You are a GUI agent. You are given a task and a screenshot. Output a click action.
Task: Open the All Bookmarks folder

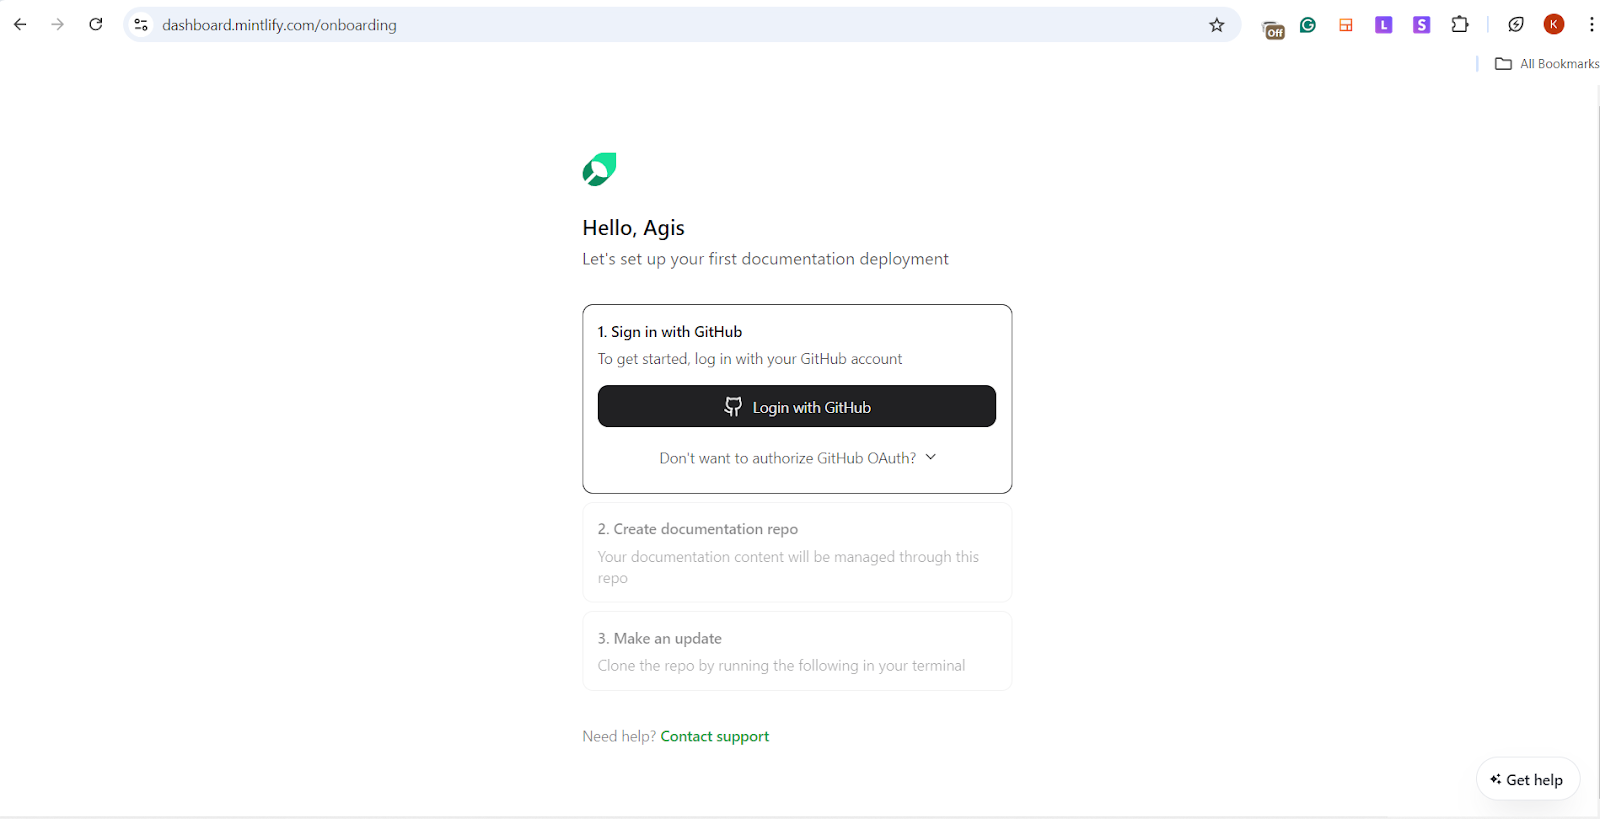tap(1547, 64)
